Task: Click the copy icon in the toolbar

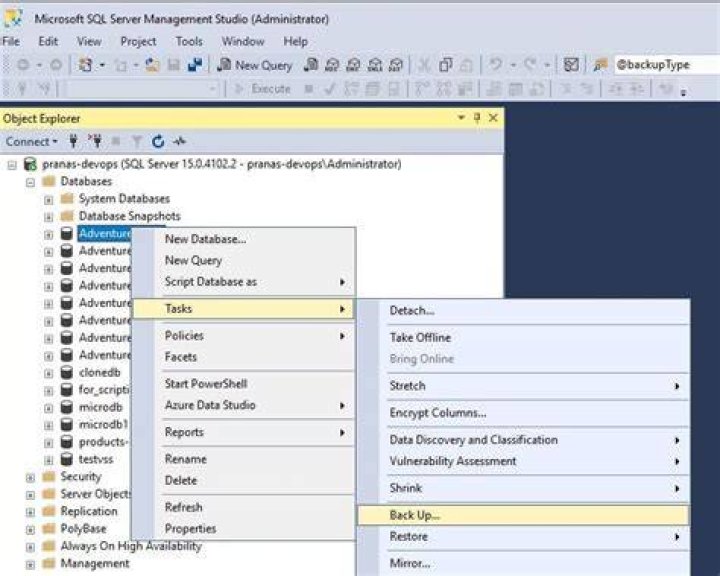Action: (x=445, y=65)
